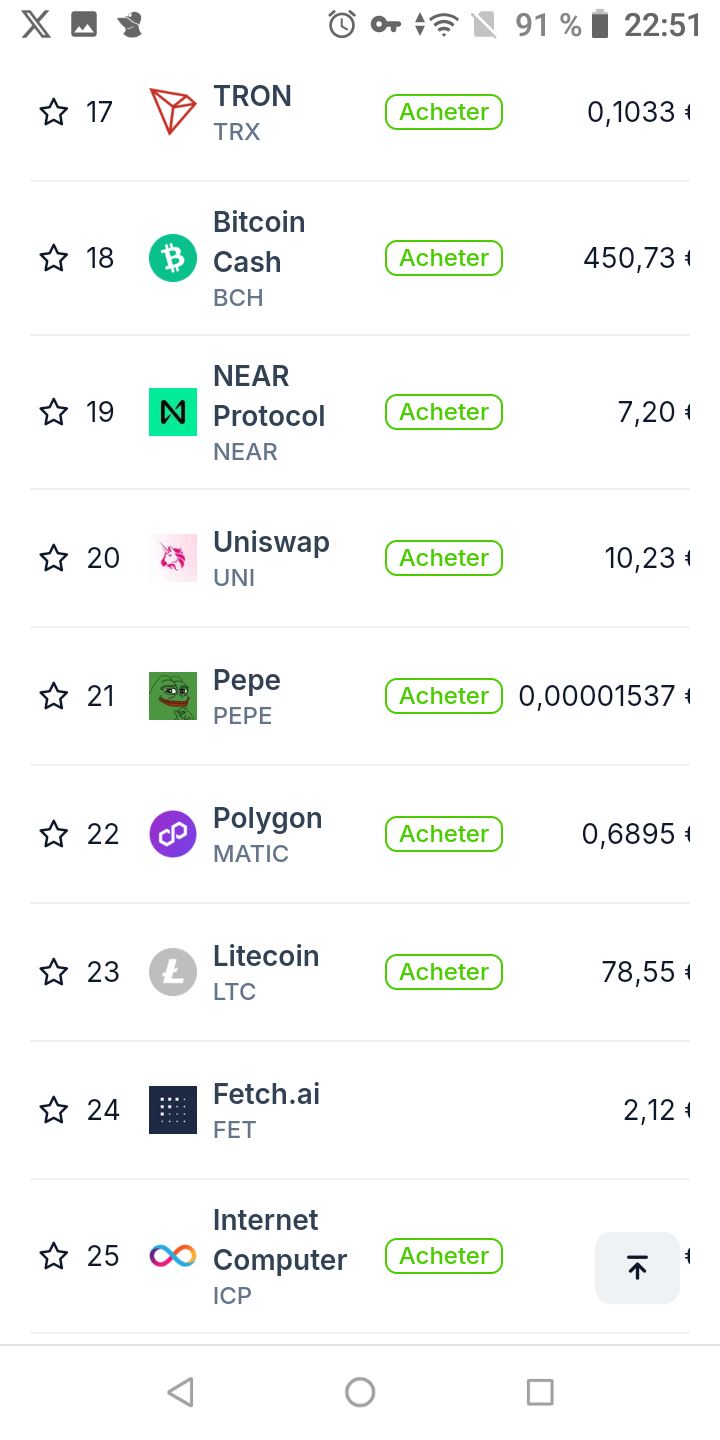This screenshot has width=720, height=1440.
Task: Click the Pepe frog icon
Action: [173, 696]
